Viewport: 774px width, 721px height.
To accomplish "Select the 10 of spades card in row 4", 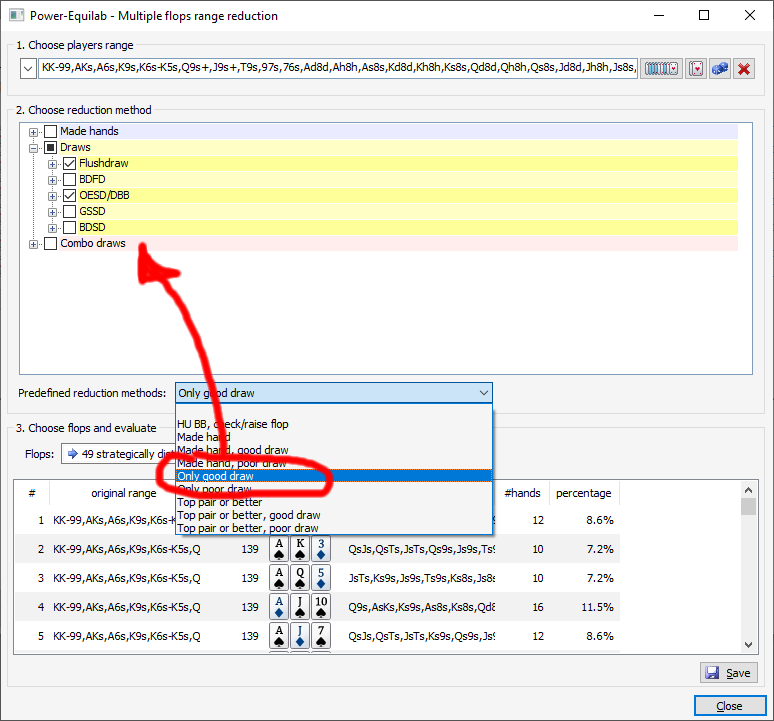I will 321,607.
